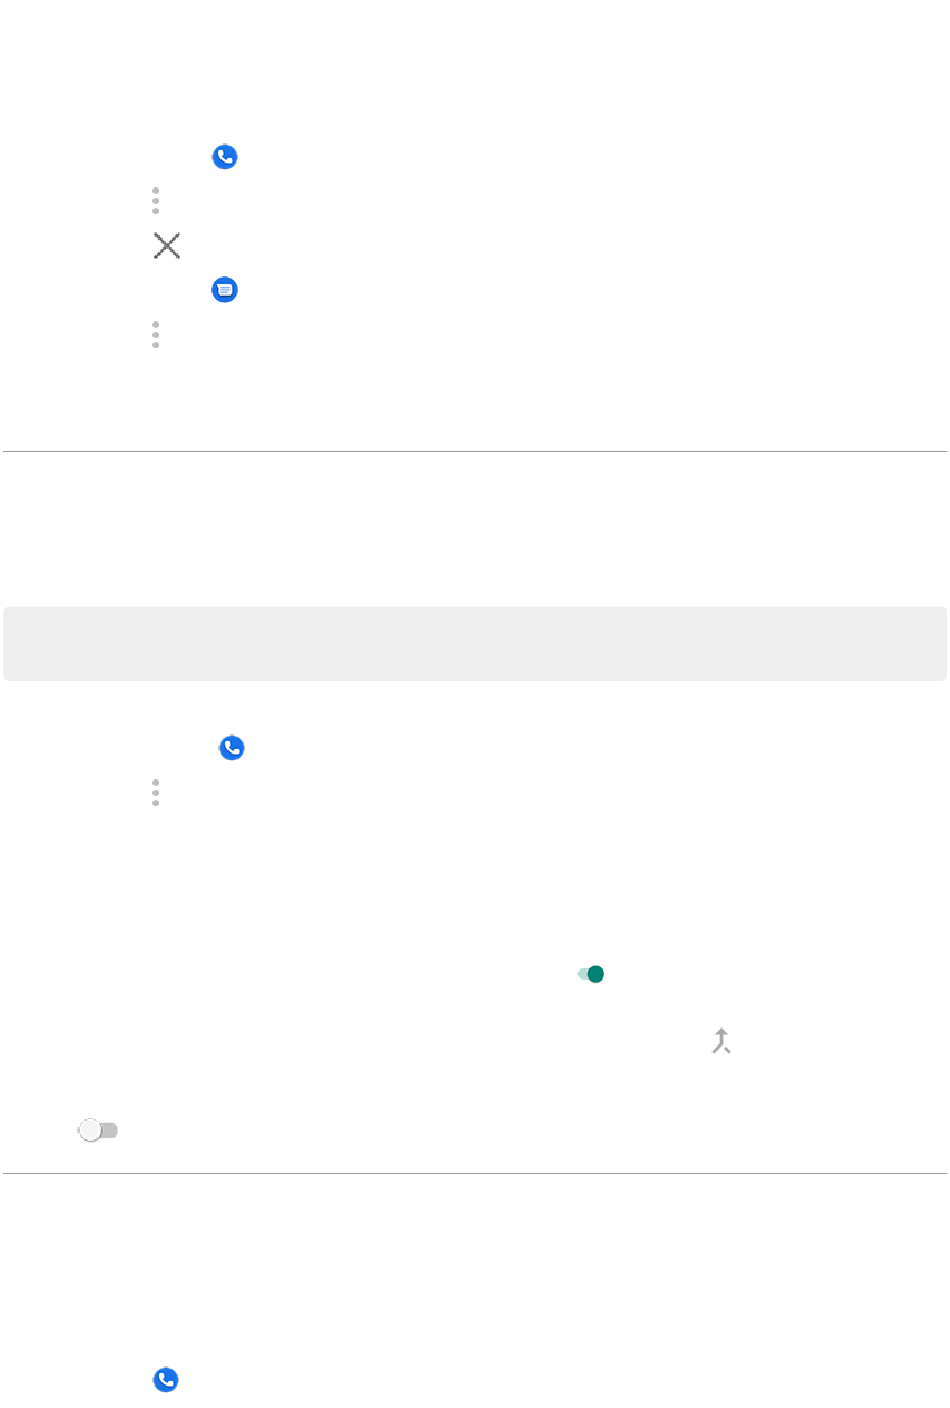Click the gray merge calls arrow icon
Screen dimensions: 950x1408
click(721, 1041)
